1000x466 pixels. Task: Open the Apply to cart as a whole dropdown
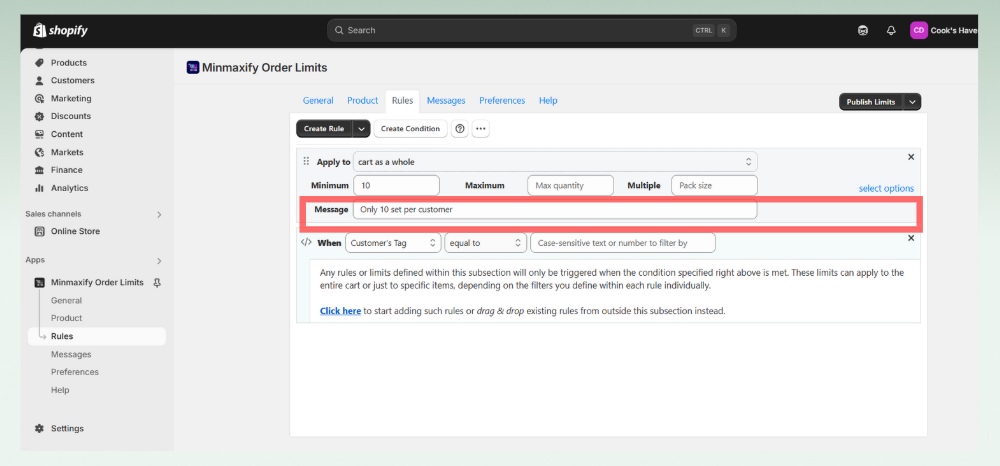(555, 162)
